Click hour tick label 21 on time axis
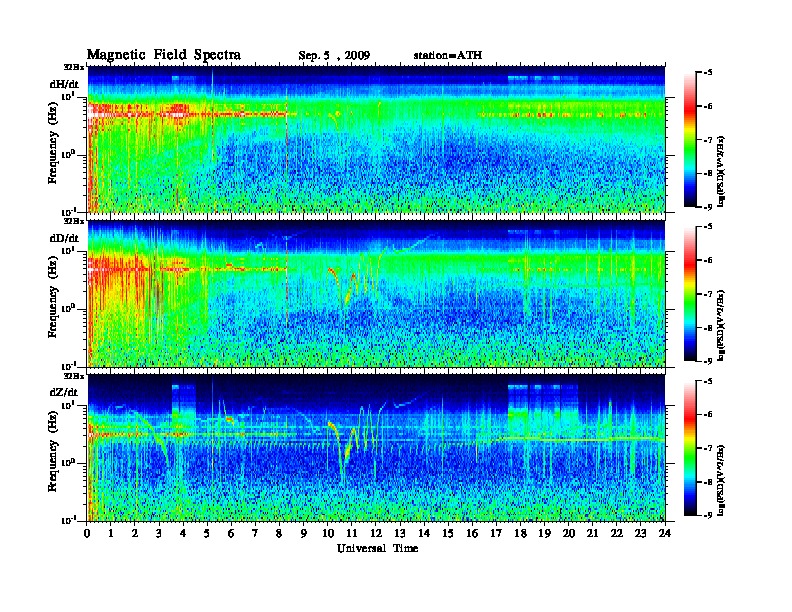This screenshot has height=612, width=792. coord(592,533)
